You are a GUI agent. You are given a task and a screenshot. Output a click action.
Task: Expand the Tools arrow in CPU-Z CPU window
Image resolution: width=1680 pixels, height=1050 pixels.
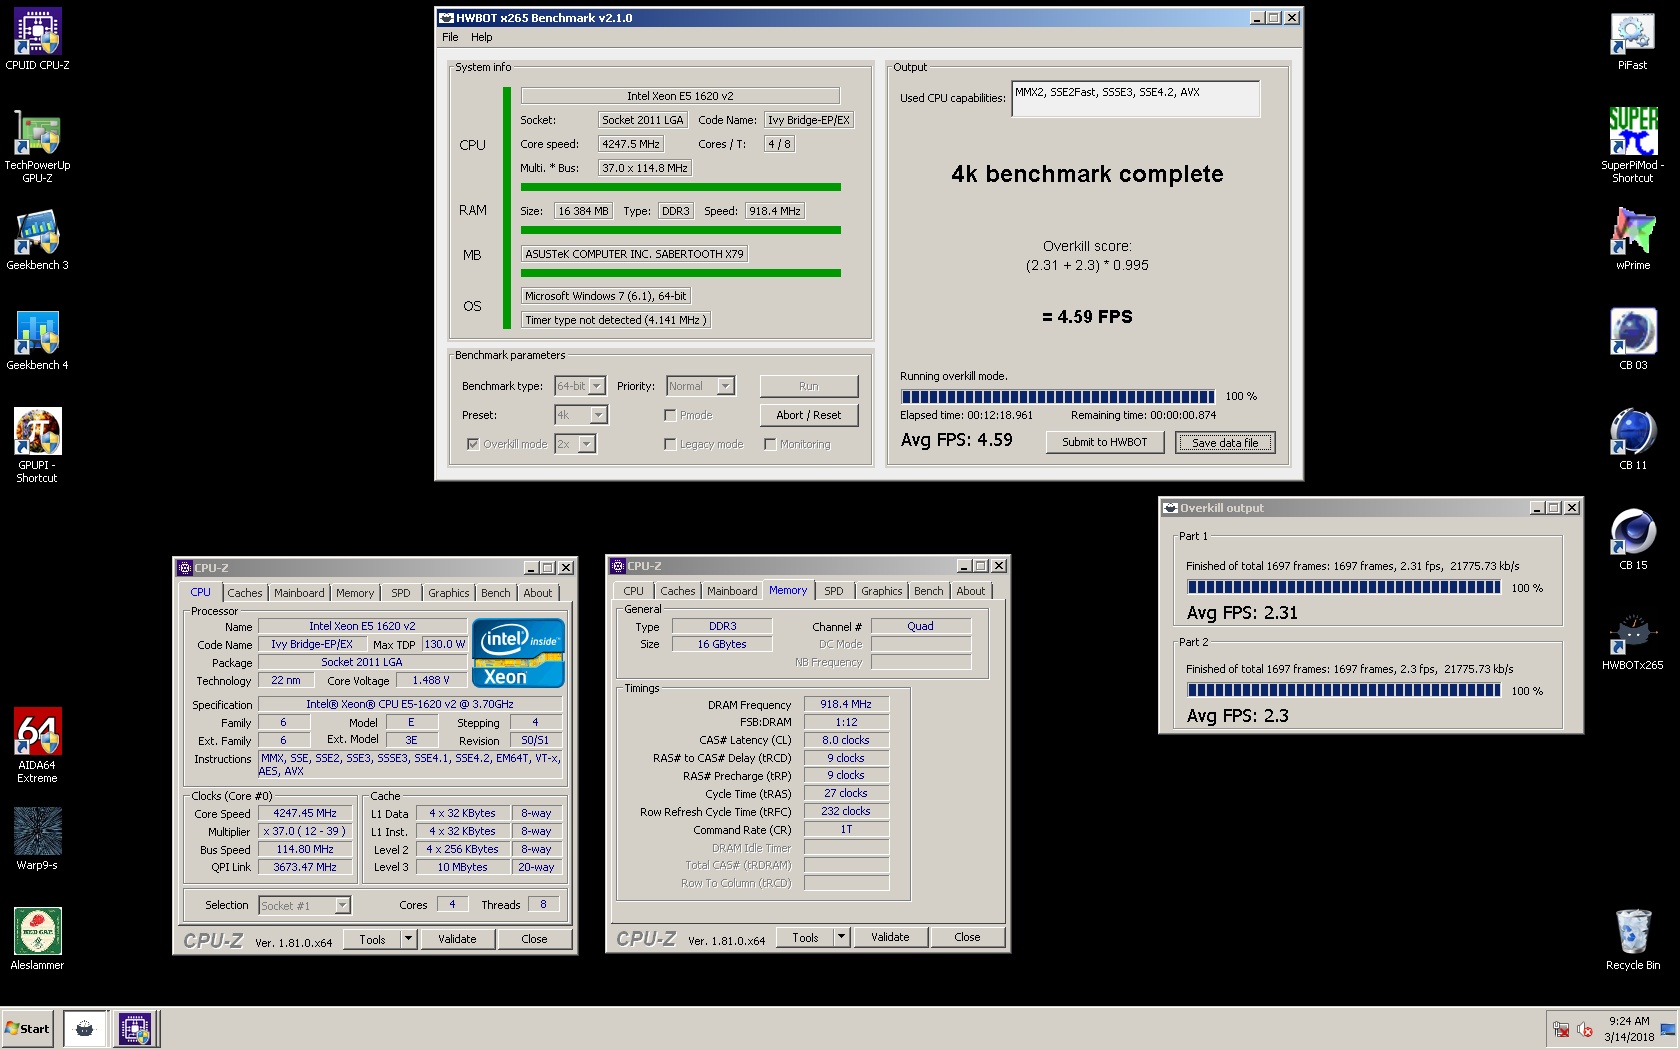408,939
